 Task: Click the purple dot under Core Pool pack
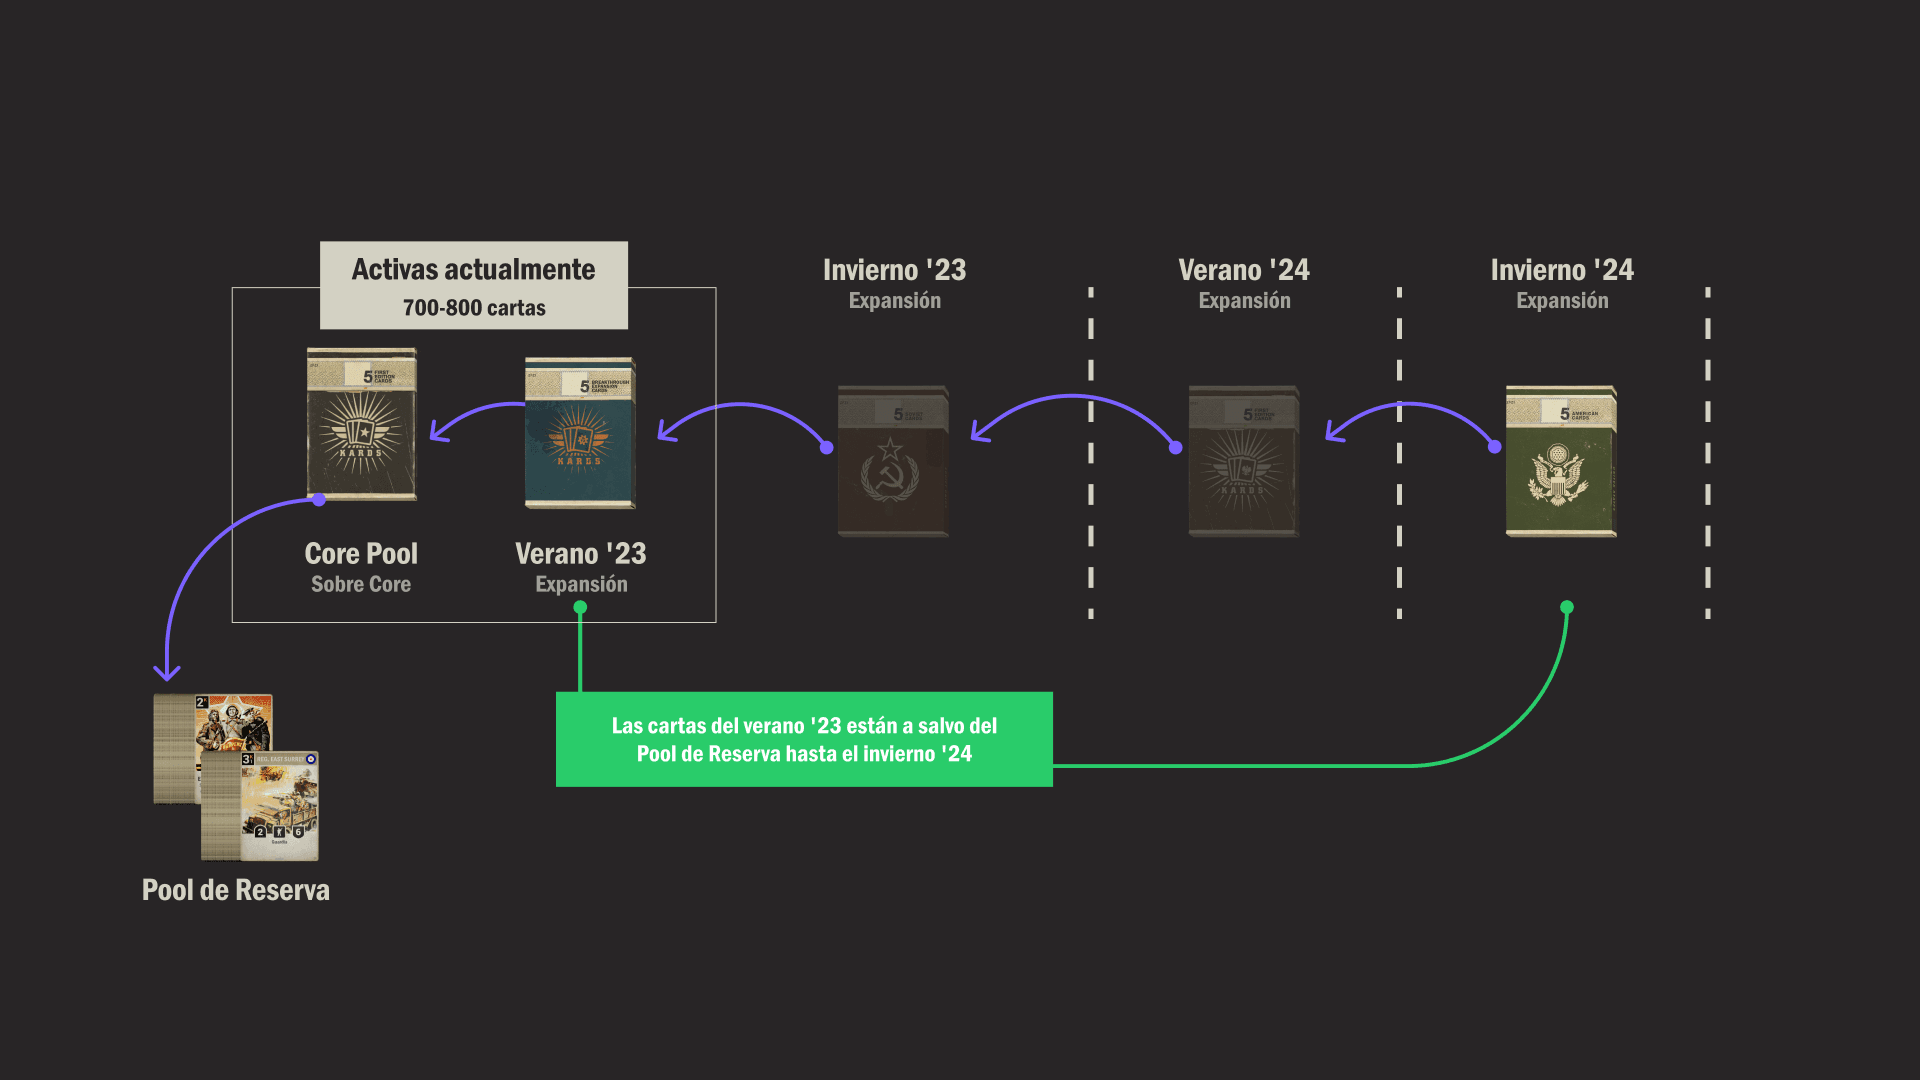click(319, 499)
